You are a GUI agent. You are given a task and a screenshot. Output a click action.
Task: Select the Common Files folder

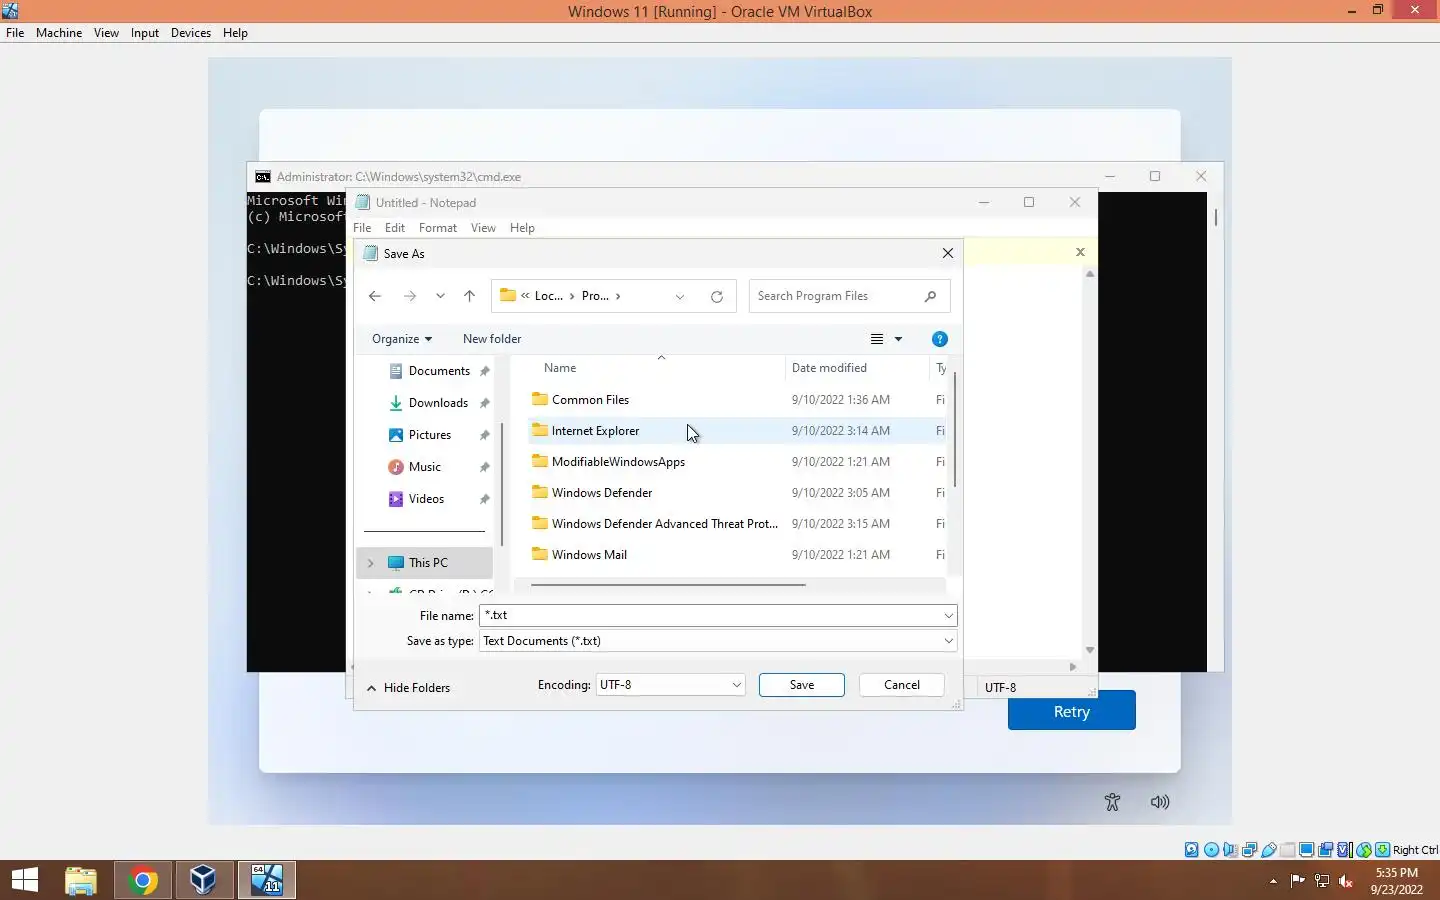(590, 400)
